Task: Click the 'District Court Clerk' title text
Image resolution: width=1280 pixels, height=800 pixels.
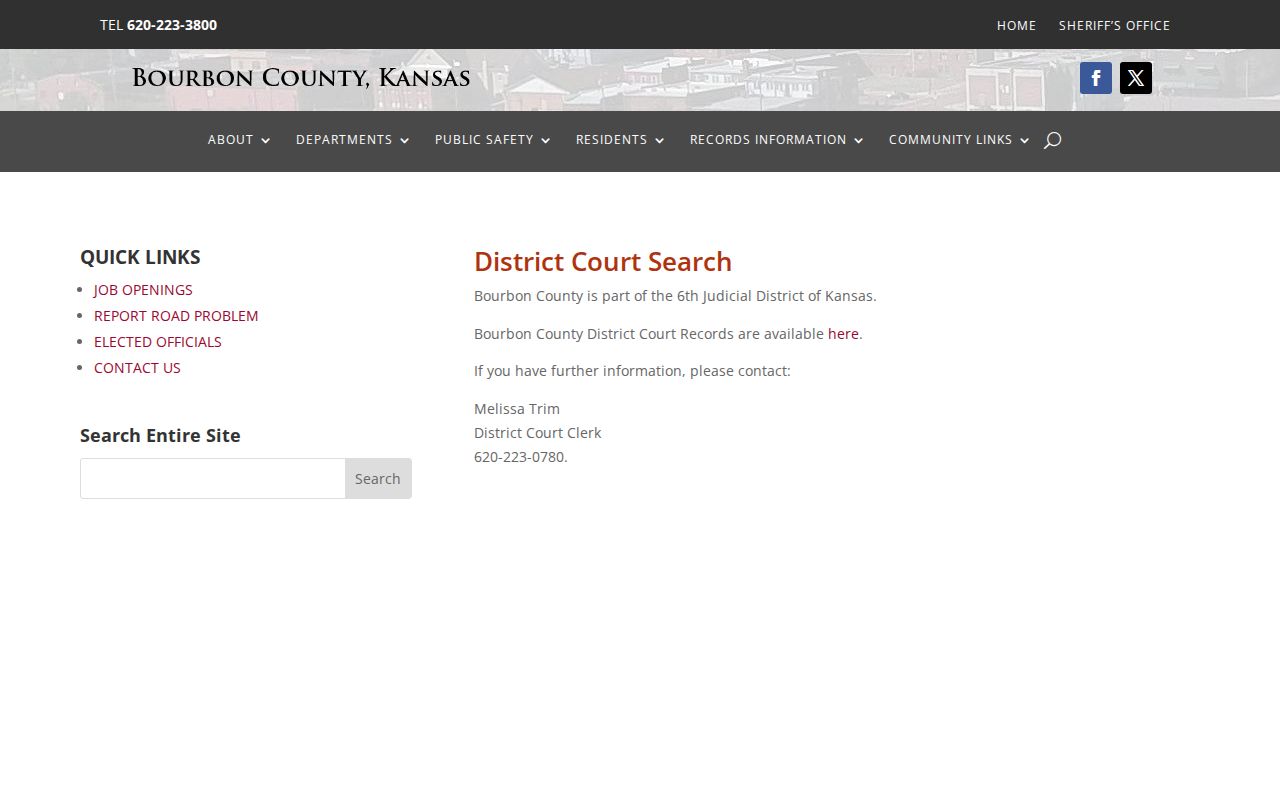Action: [538, 433]
